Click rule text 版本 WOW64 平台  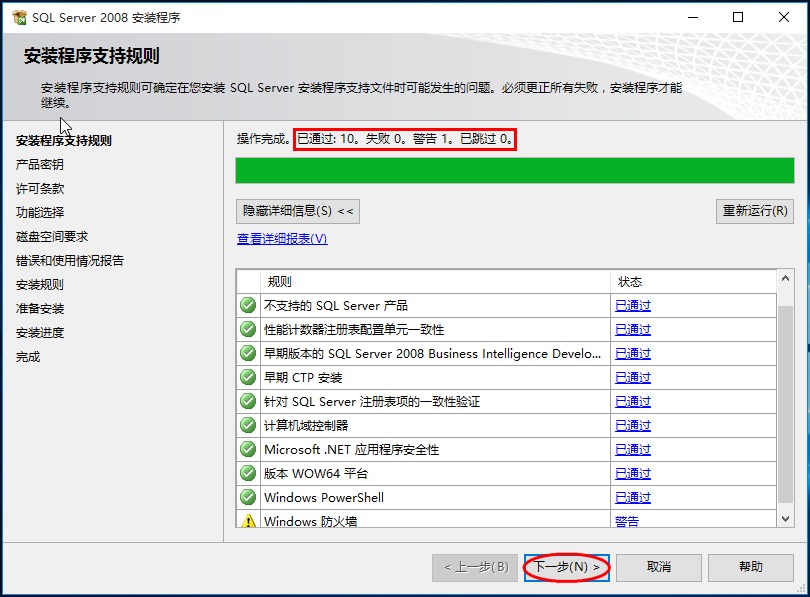[x=316, y=474]
